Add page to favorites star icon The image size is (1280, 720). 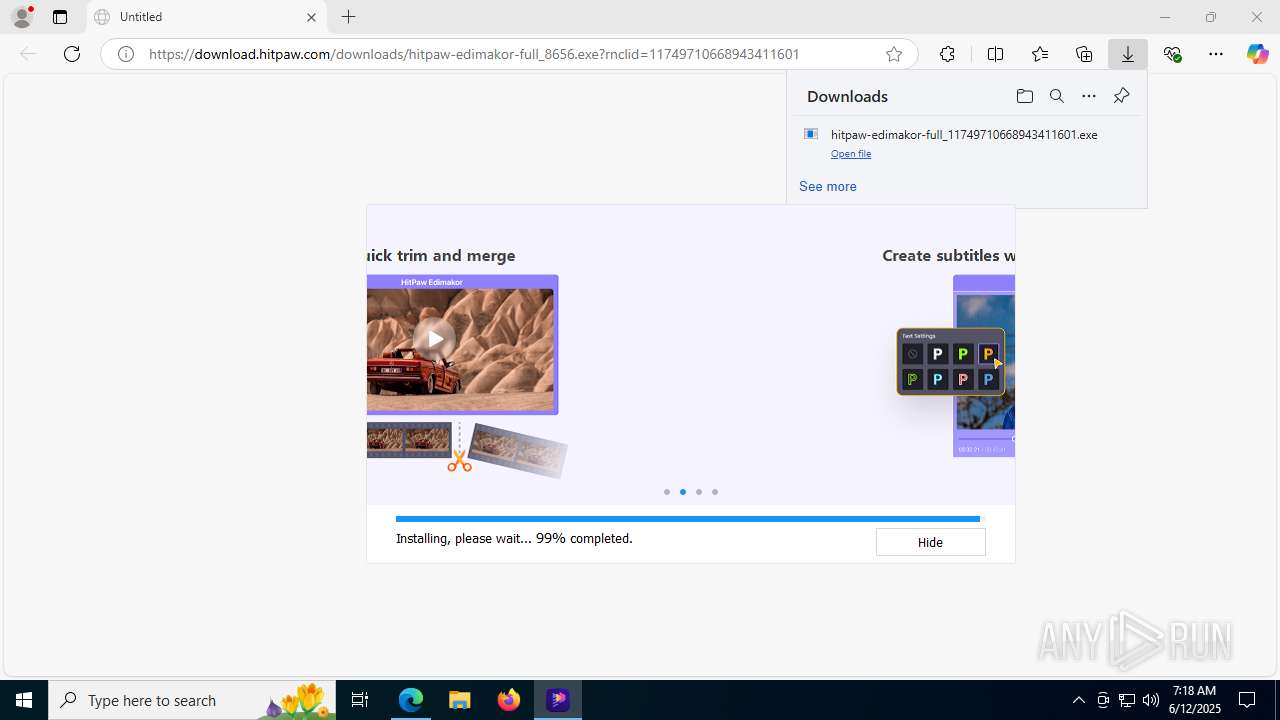coord(894,54)
